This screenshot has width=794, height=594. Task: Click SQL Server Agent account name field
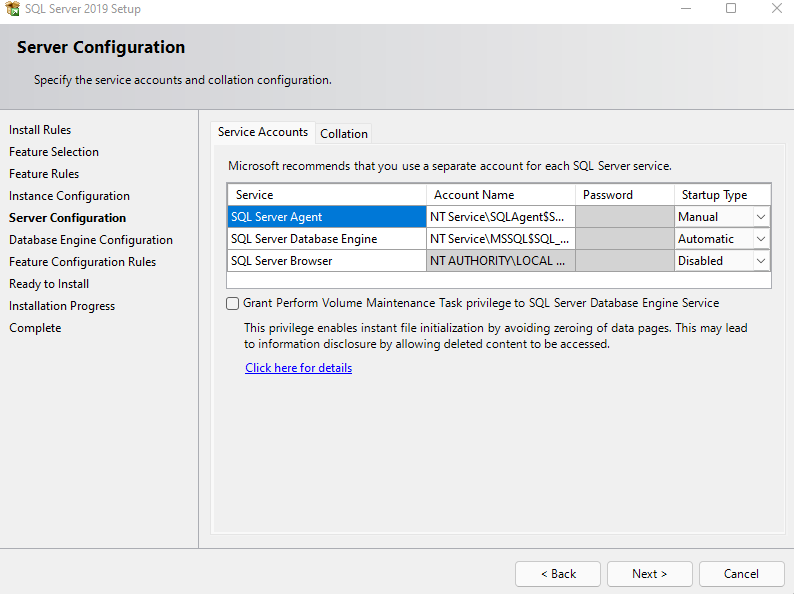(x=501, y=217)
